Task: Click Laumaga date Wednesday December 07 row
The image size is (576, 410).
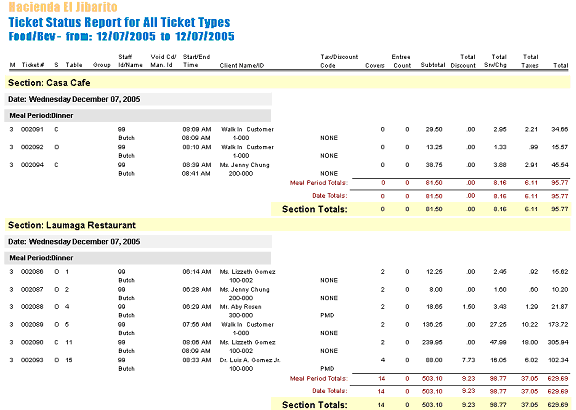Action: (138, 242)
